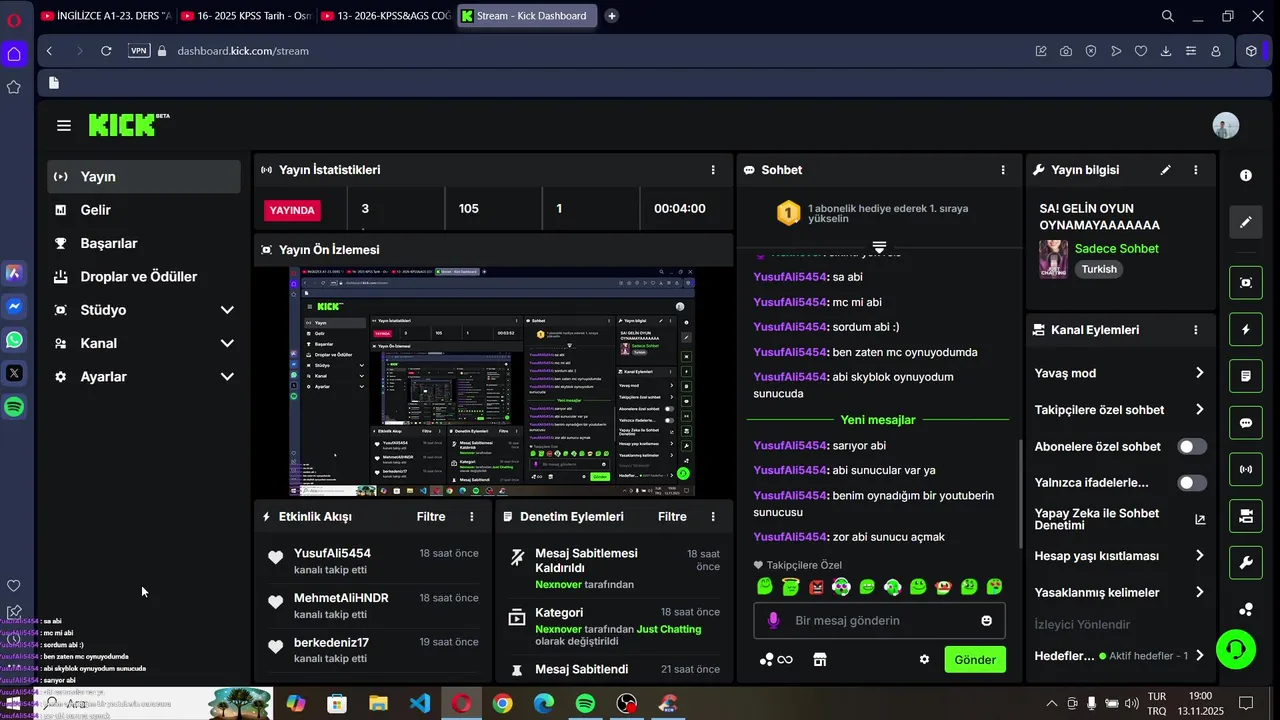
Task: Click into the Bir mesaj gönderin field
Action: pyautogui.click(x=879, y=621)
